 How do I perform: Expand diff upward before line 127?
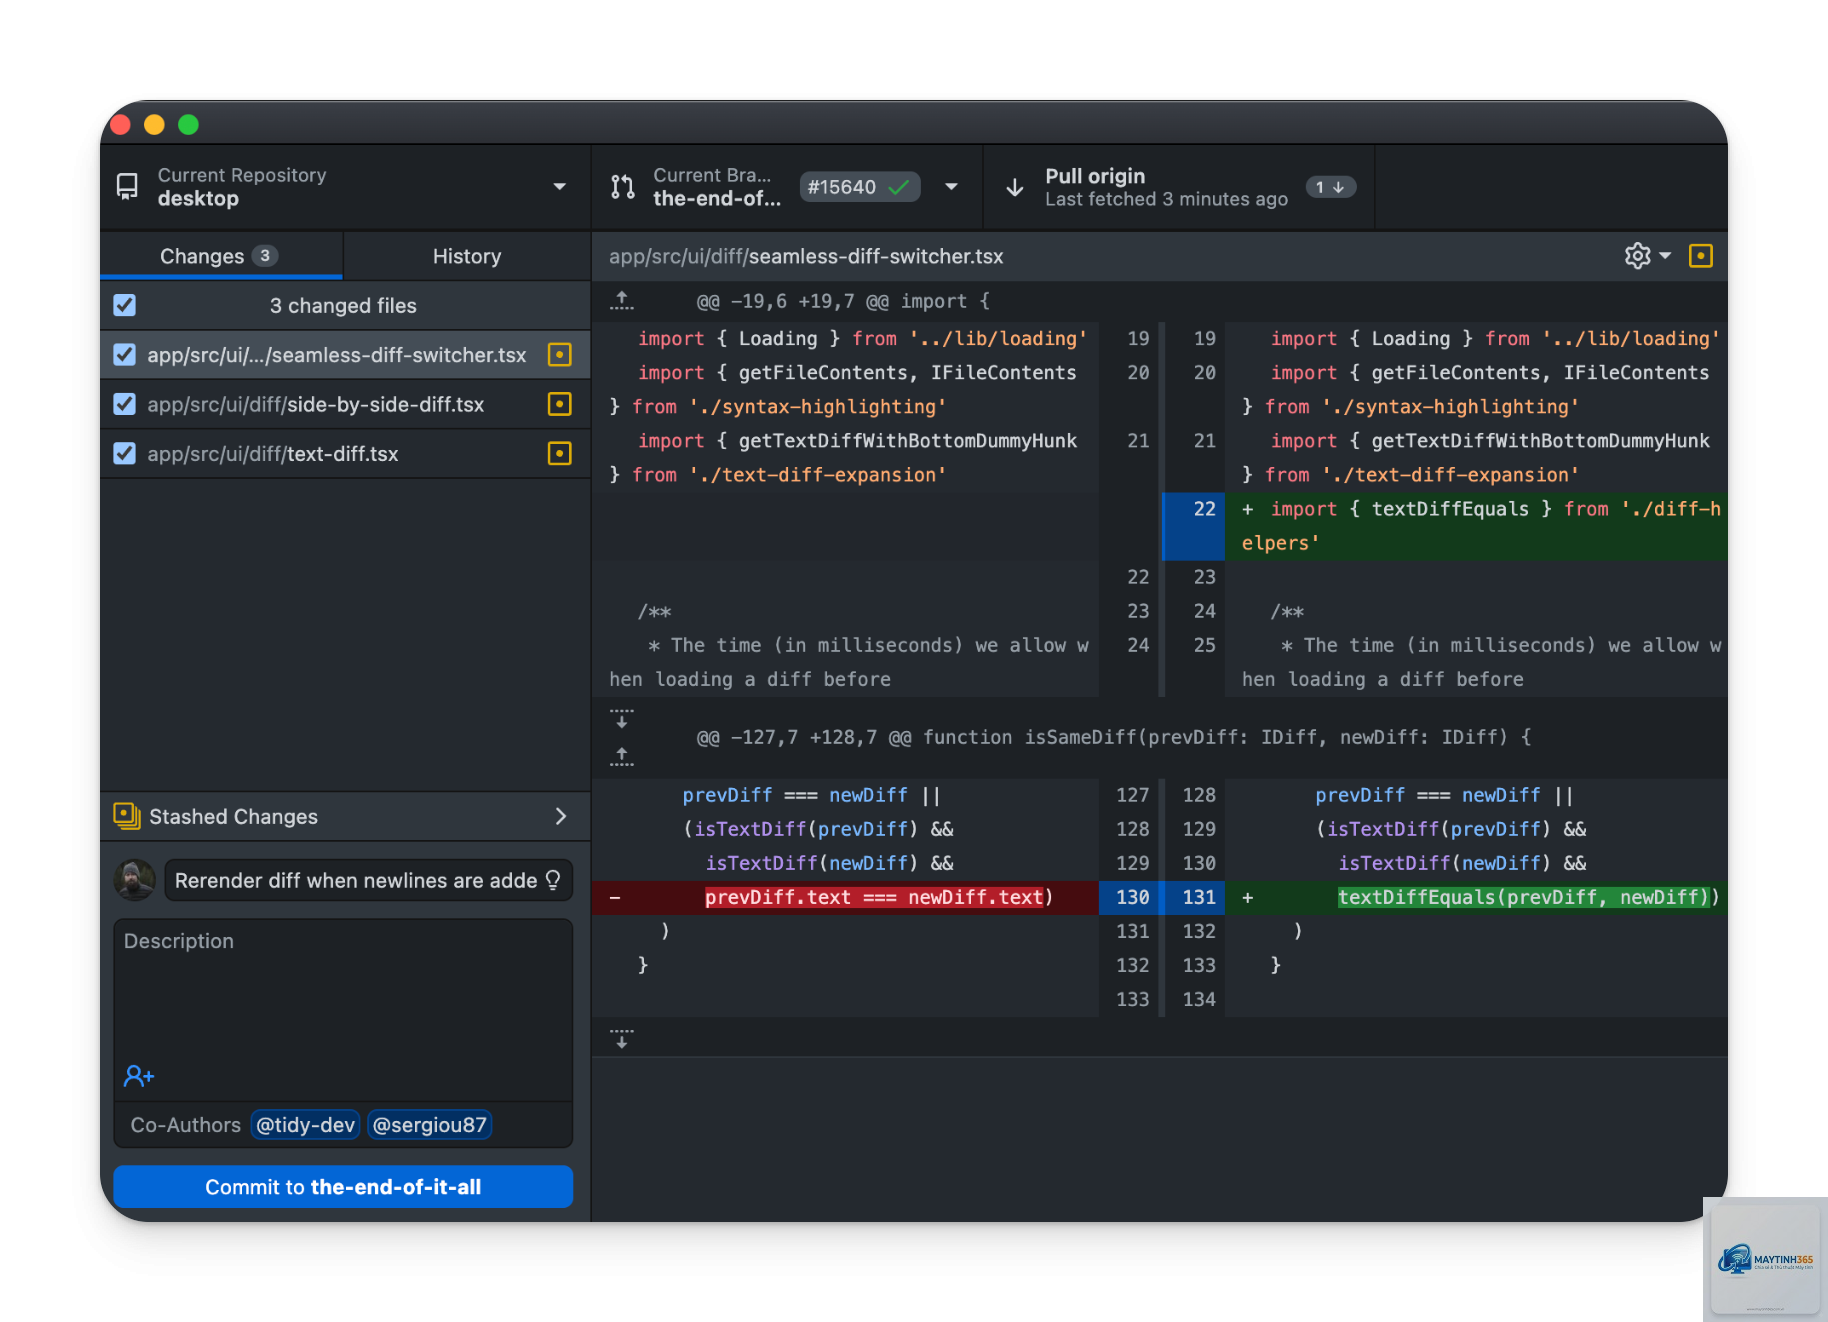coord(622,756)
